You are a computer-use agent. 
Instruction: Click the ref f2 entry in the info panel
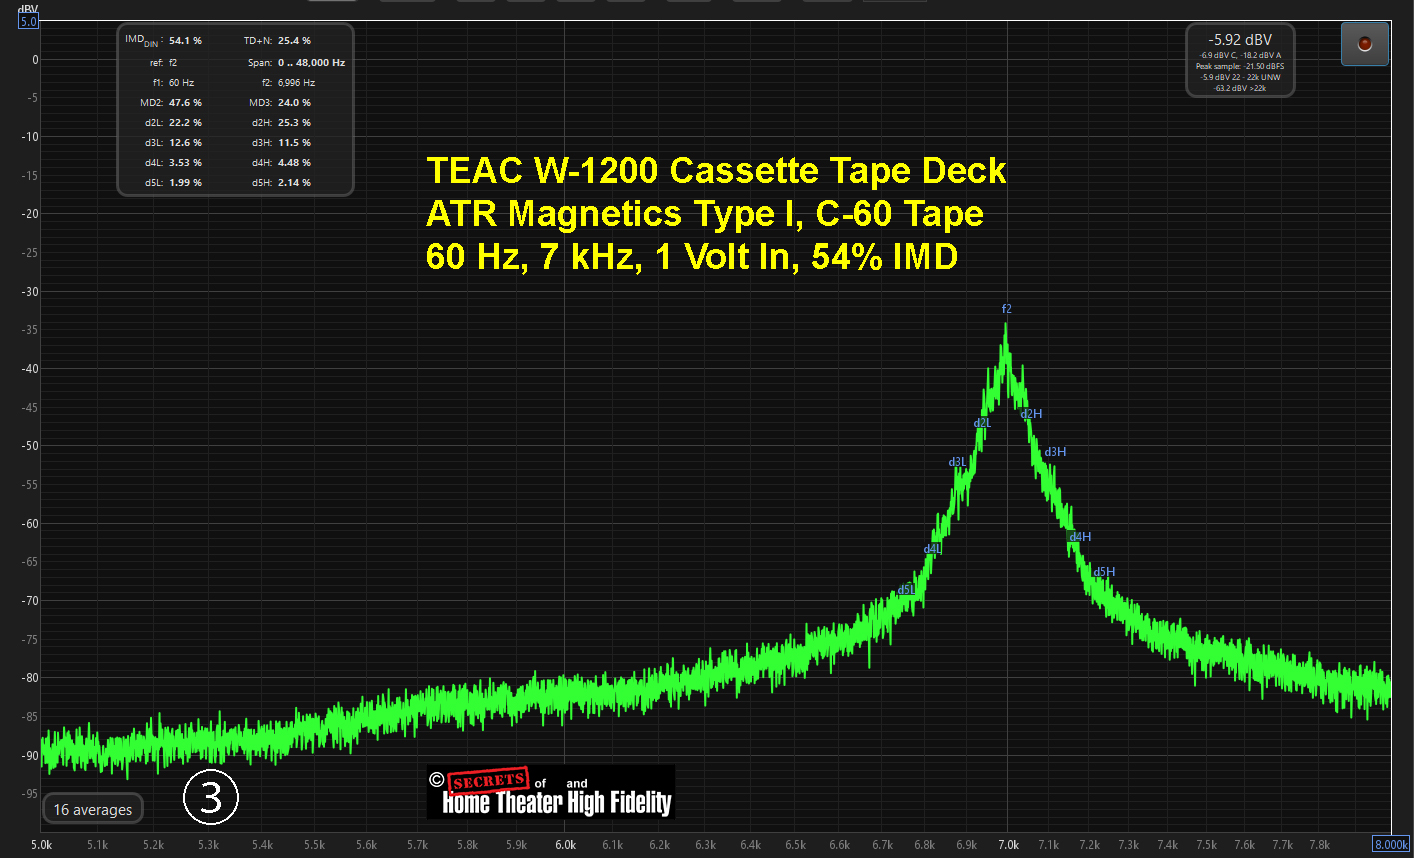point(172,62)
